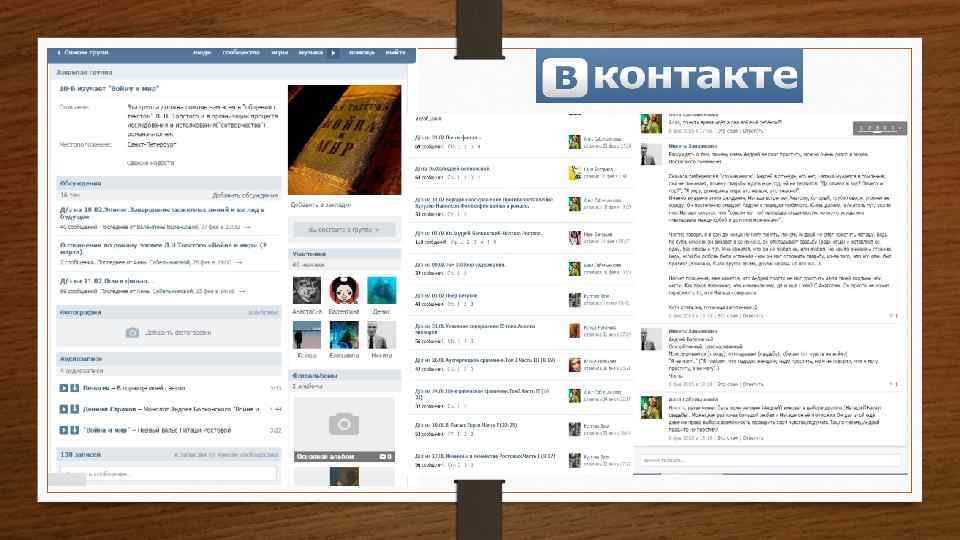Open member Никита's grayscale avatar
The height and width of the screenshot is (540, 960).
click(x=381, y=335)
